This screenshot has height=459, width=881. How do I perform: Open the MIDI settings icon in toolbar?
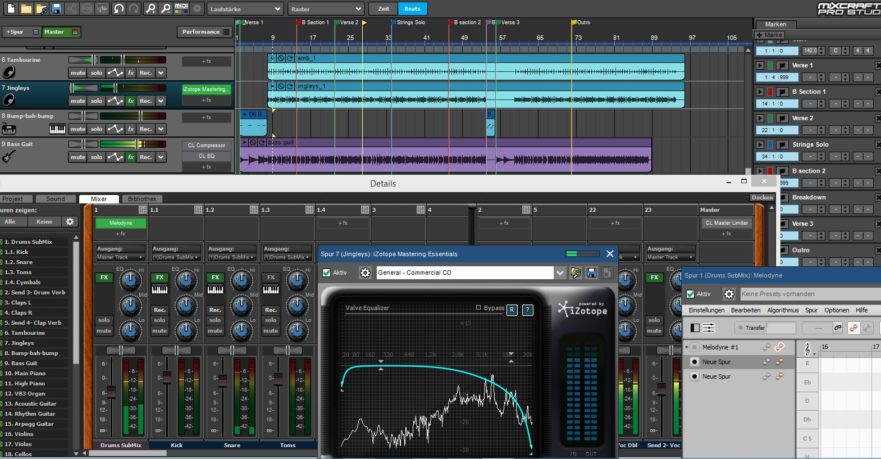pyautogui.click(x=181, y=8)
